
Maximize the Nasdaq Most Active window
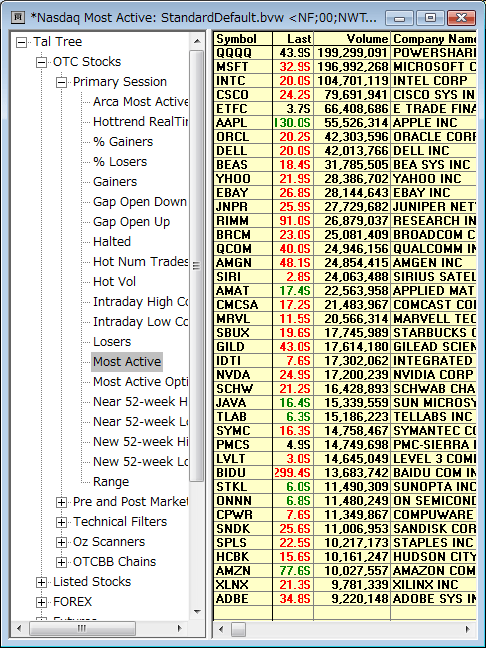pos(430,18)
